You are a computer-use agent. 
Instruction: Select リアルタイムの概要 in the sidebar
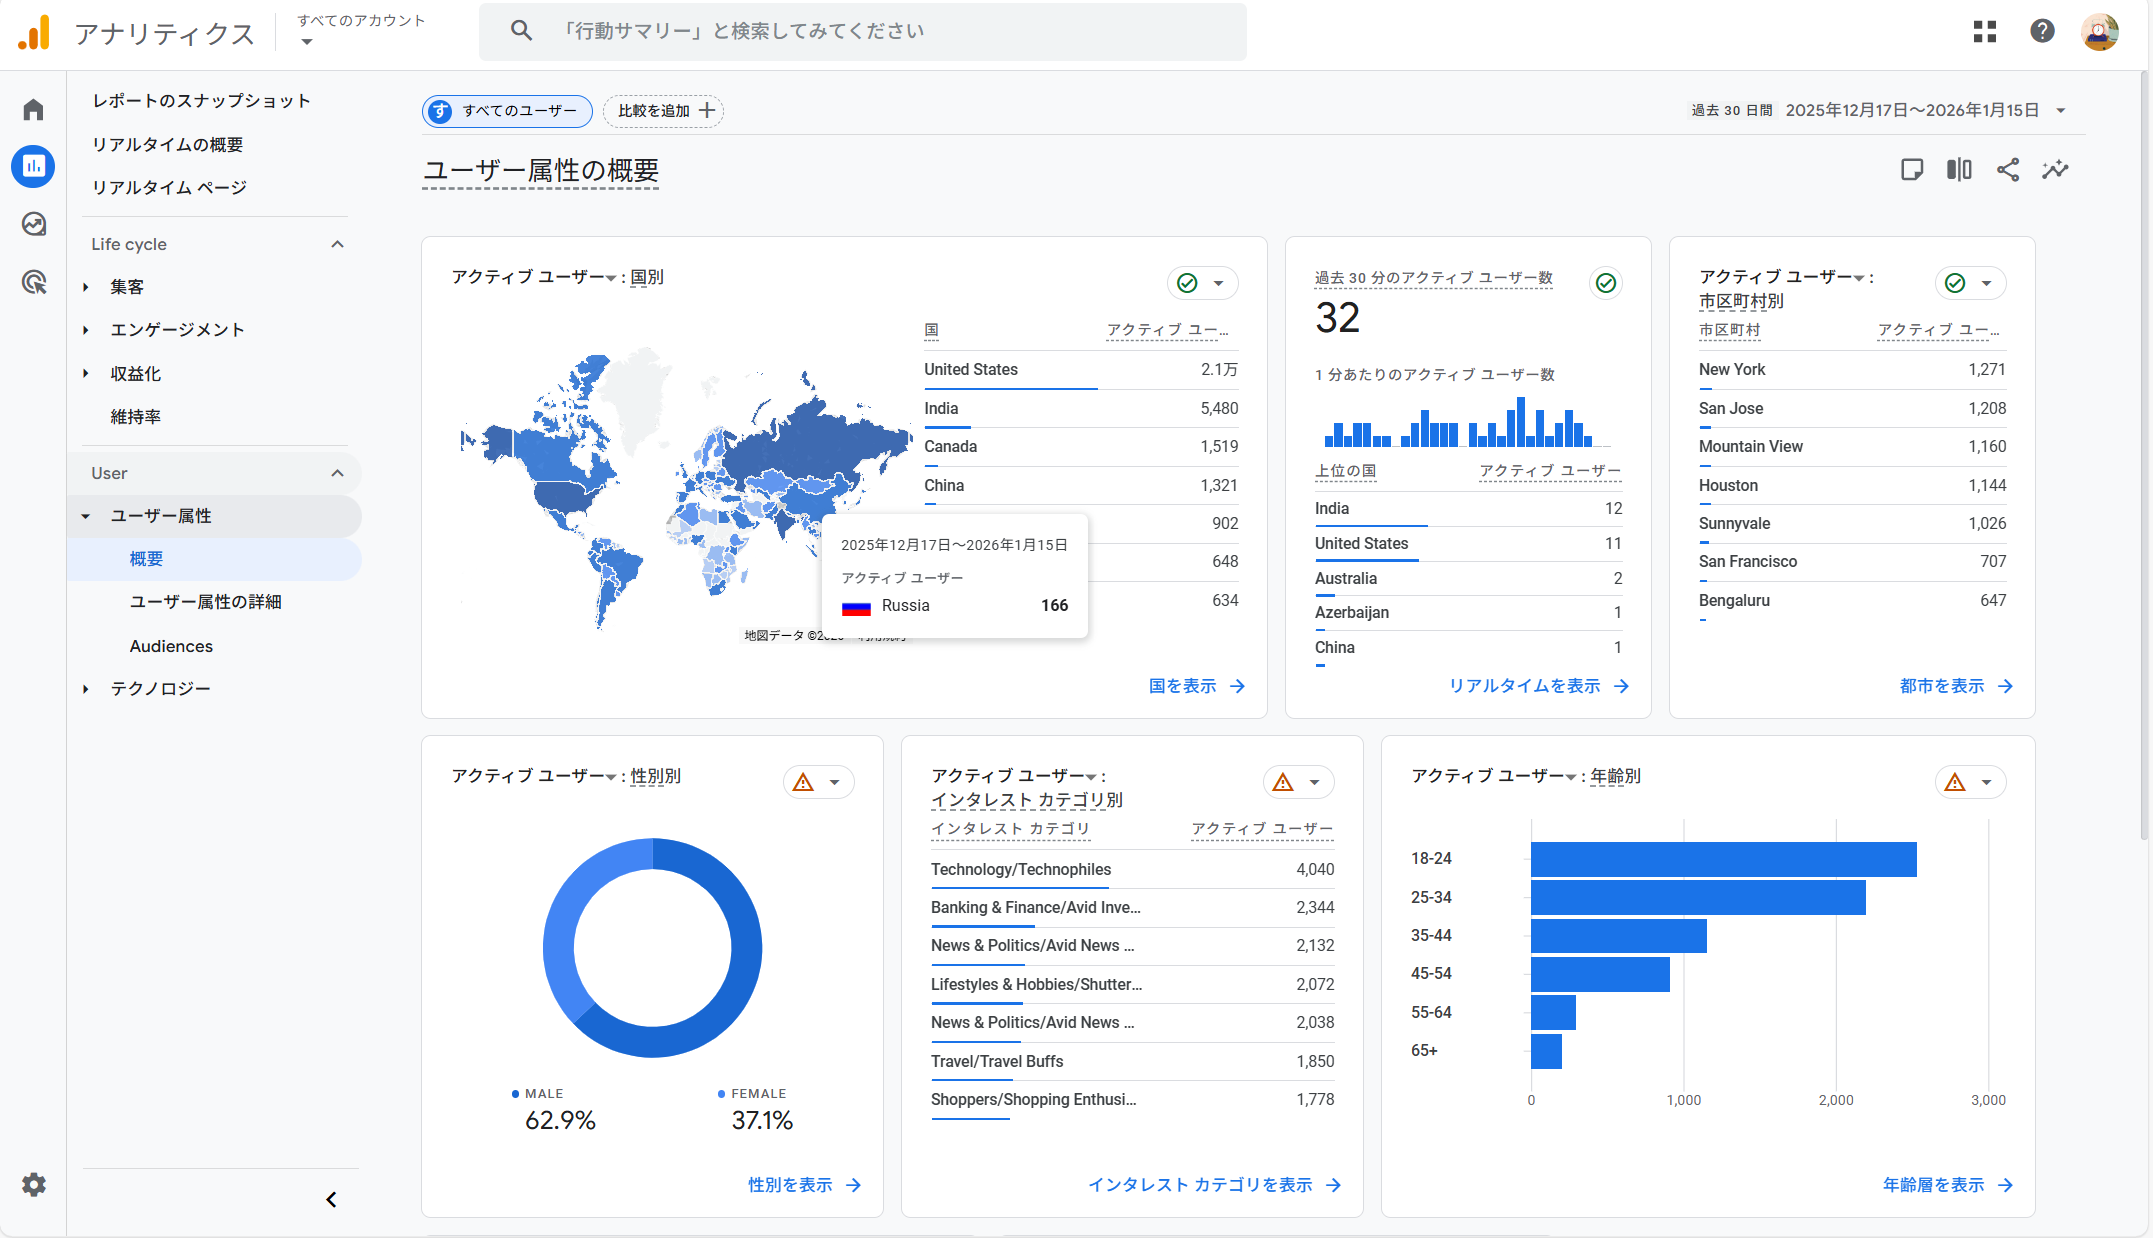[x=167, y=145]
